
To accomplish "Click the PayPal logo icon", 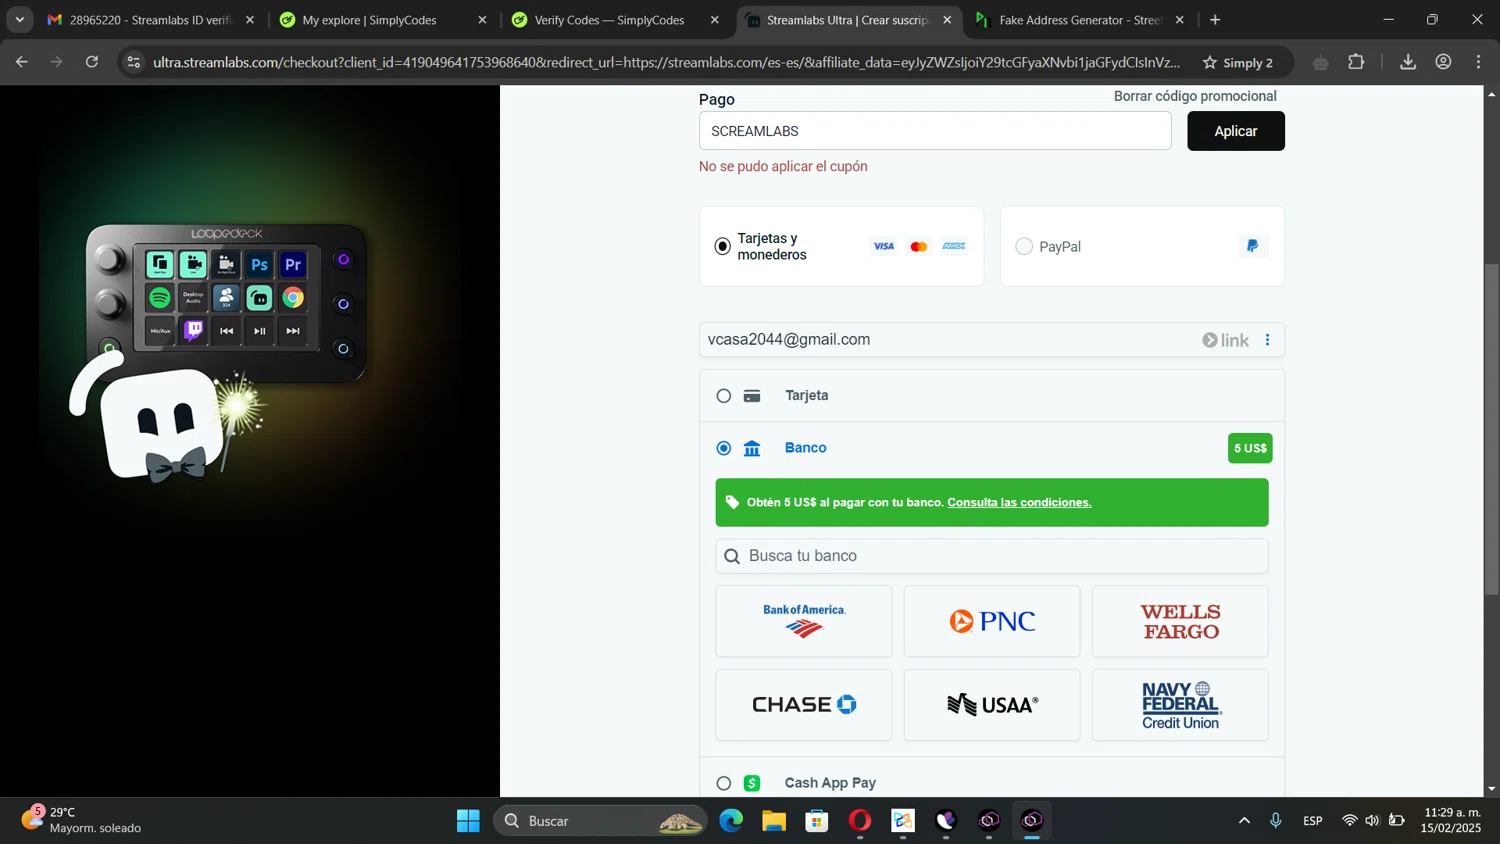I will click(1252, 246).
